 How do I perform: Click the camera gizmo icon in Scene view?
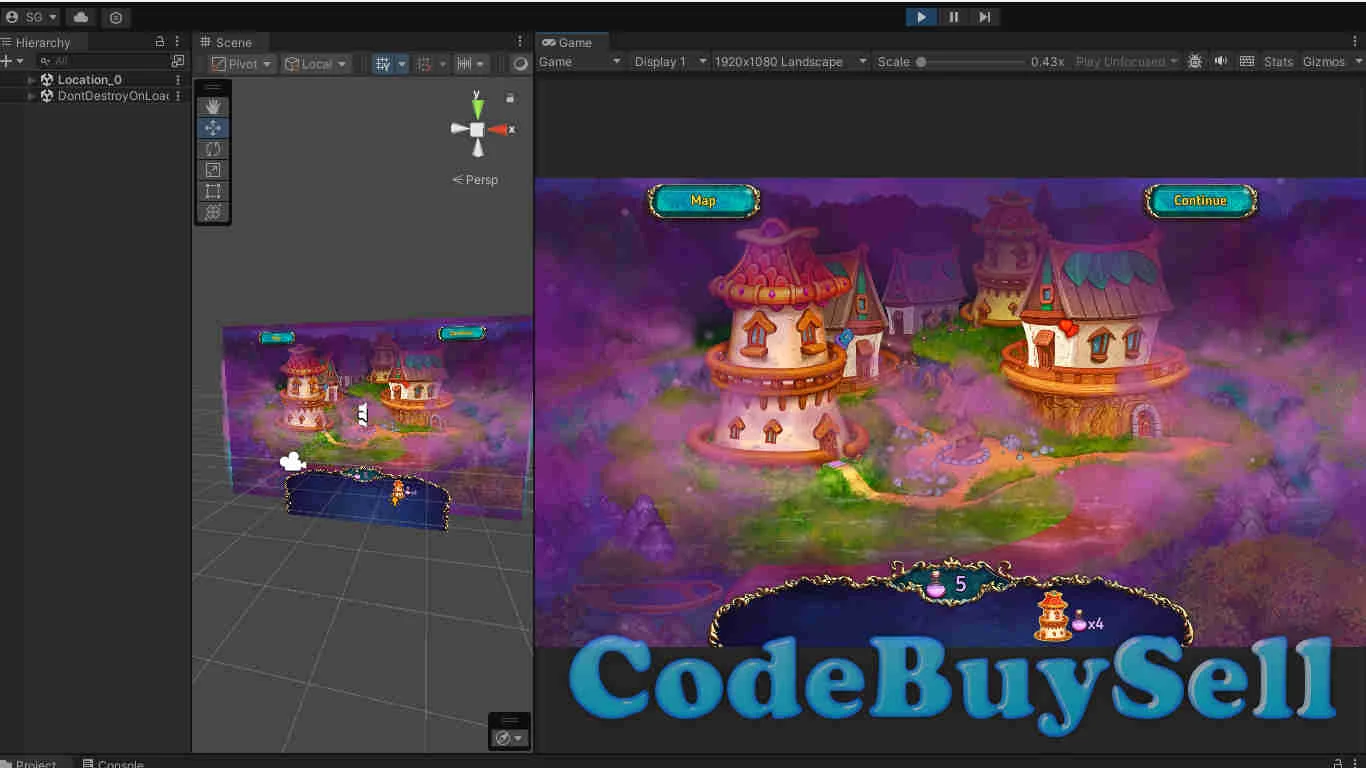[292, 461]
